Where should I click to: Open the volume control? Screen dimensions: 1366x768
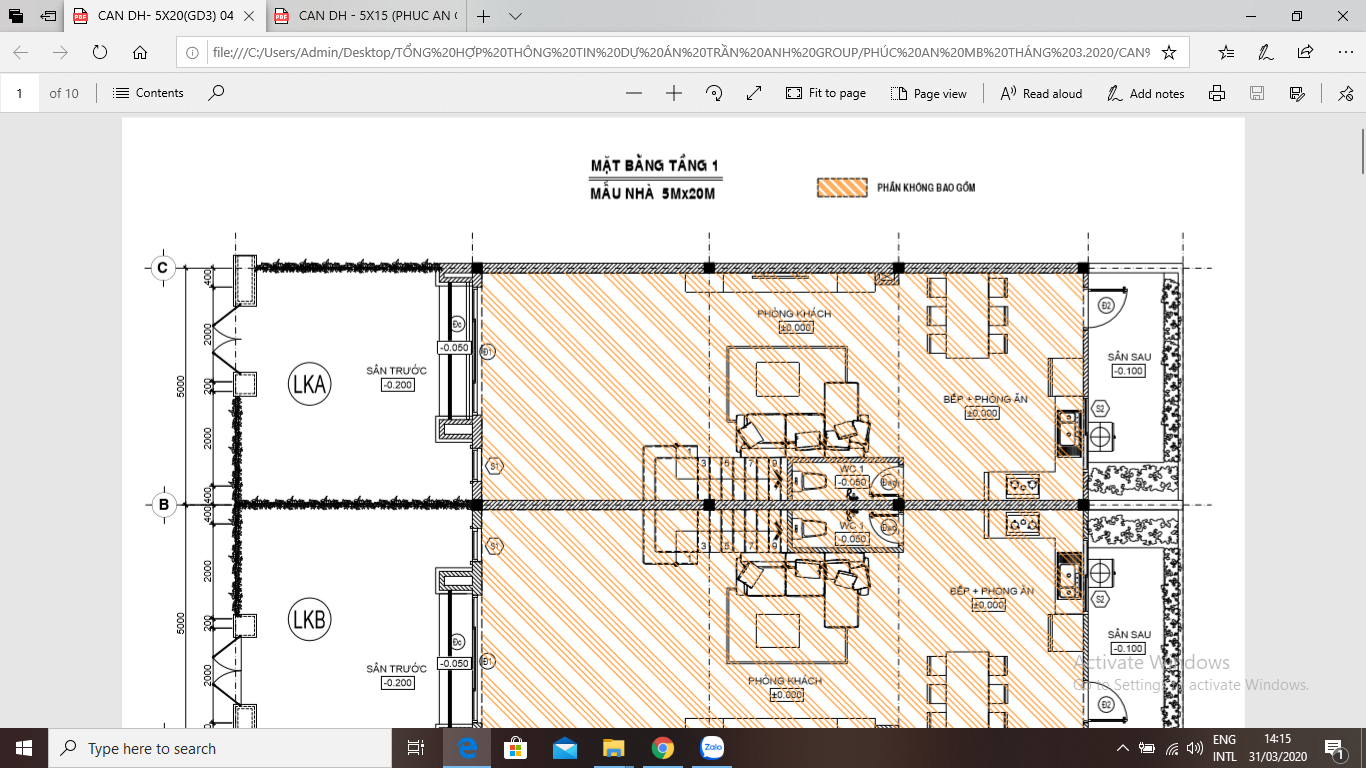pyautogui.click(x=1194, y=748)
